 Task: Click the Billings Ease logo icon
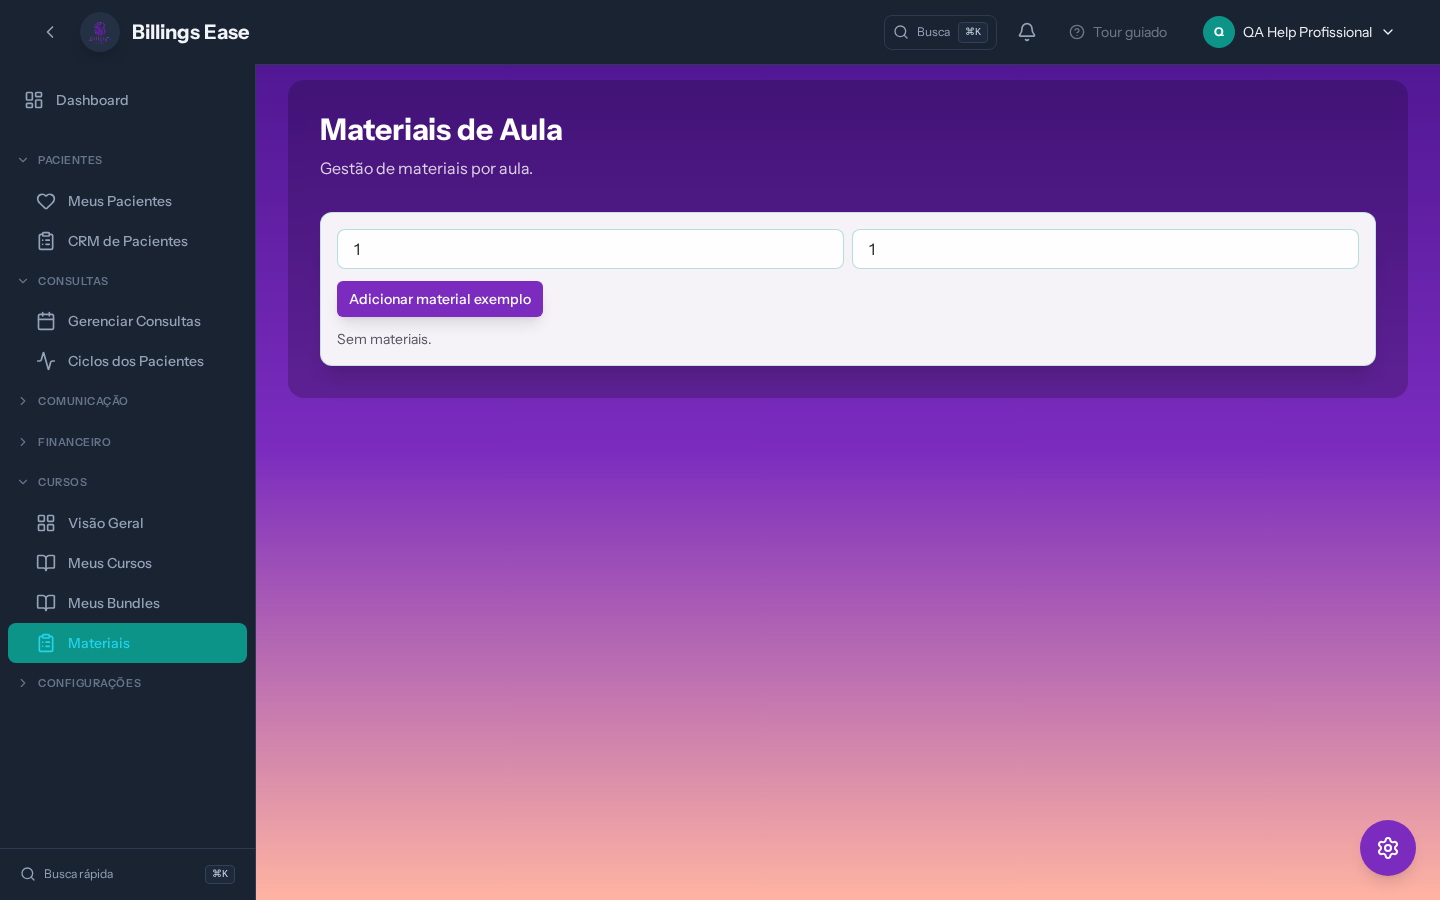coord(100,32)
